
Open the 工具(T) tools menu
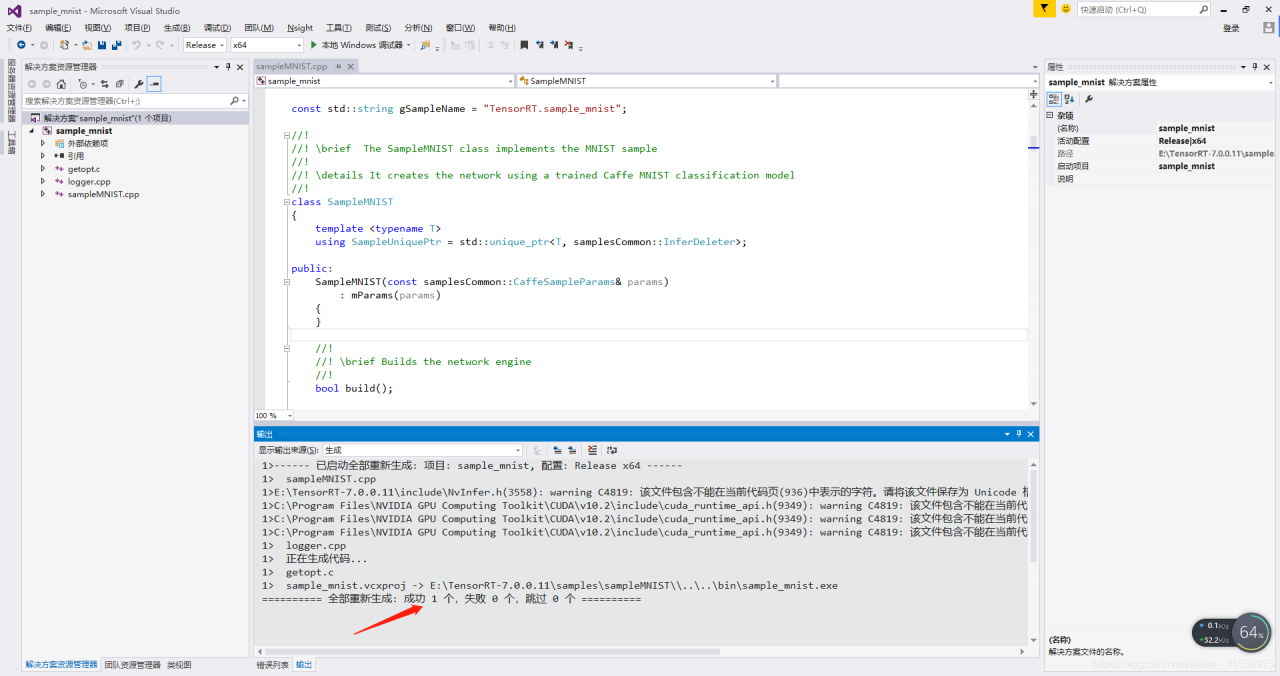click(x=339, y=28)
